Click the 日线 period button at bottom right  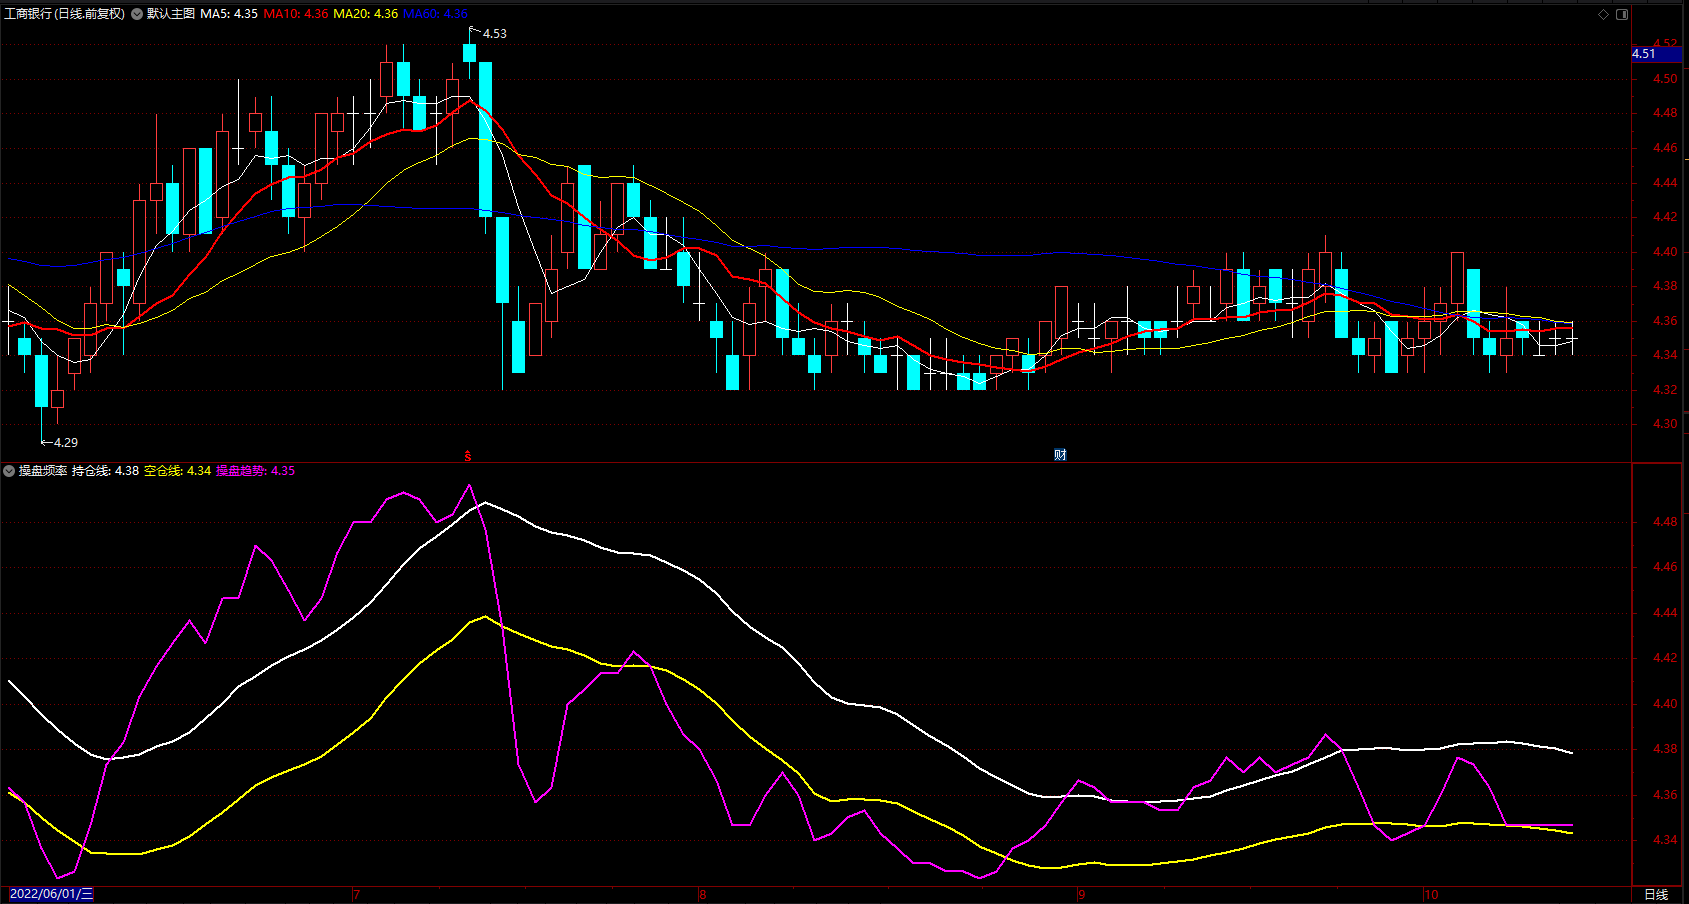click(x=1656, y=894)
